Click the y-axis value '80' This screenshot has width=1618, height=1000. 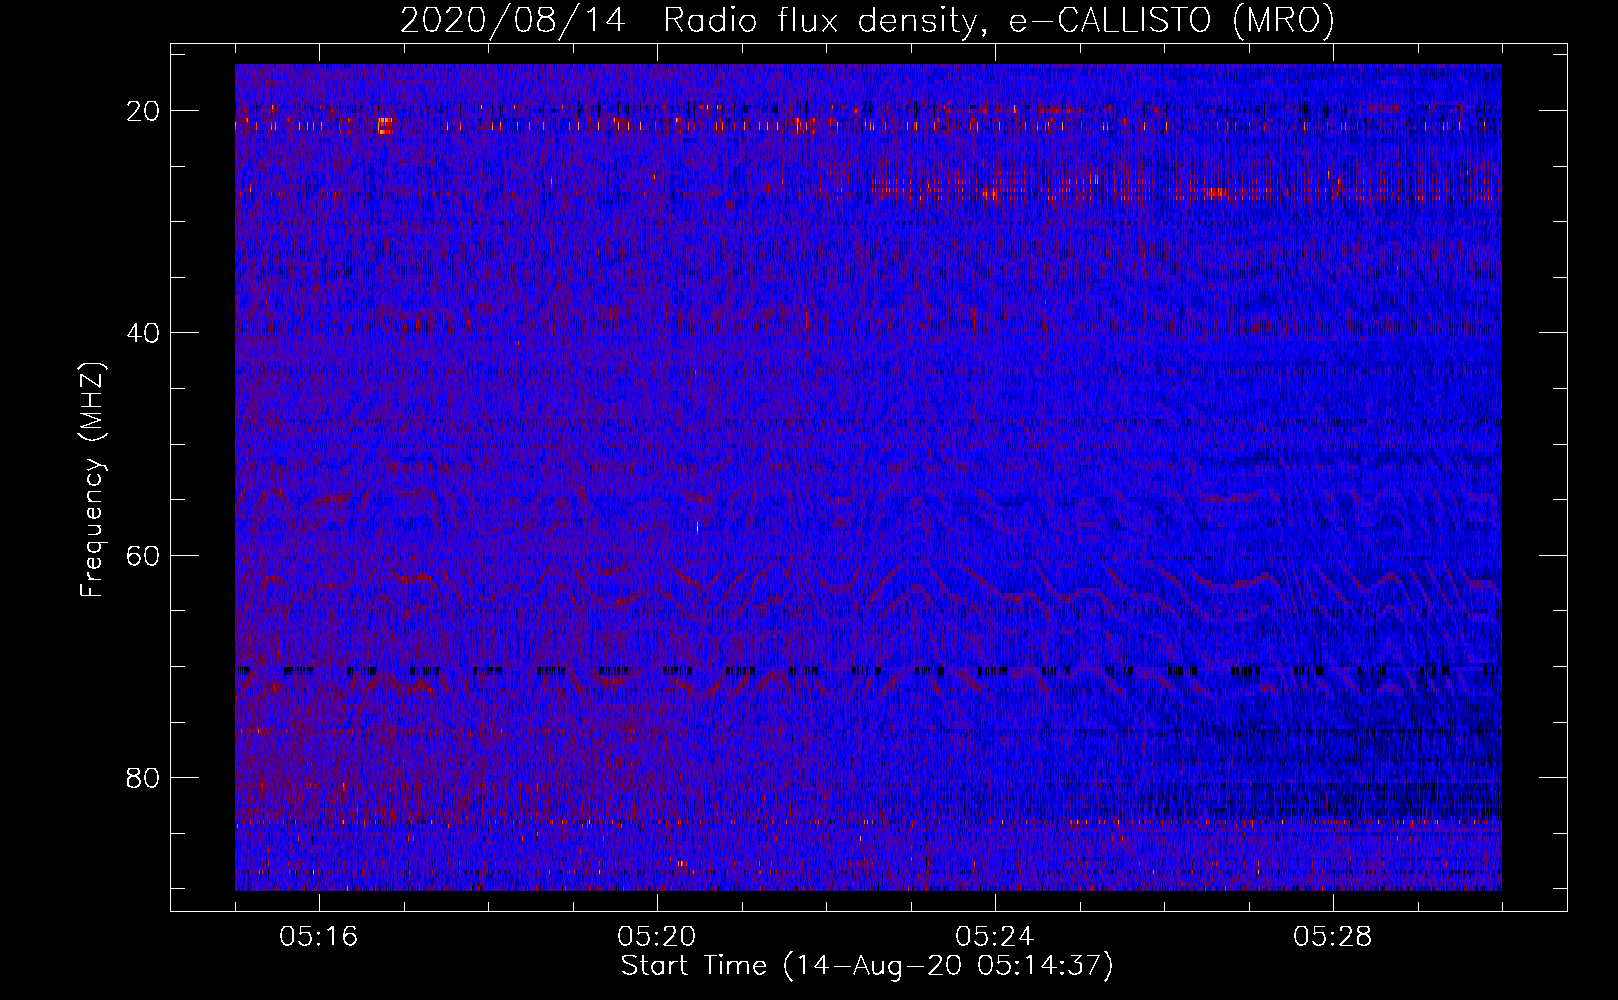[144, 777]
